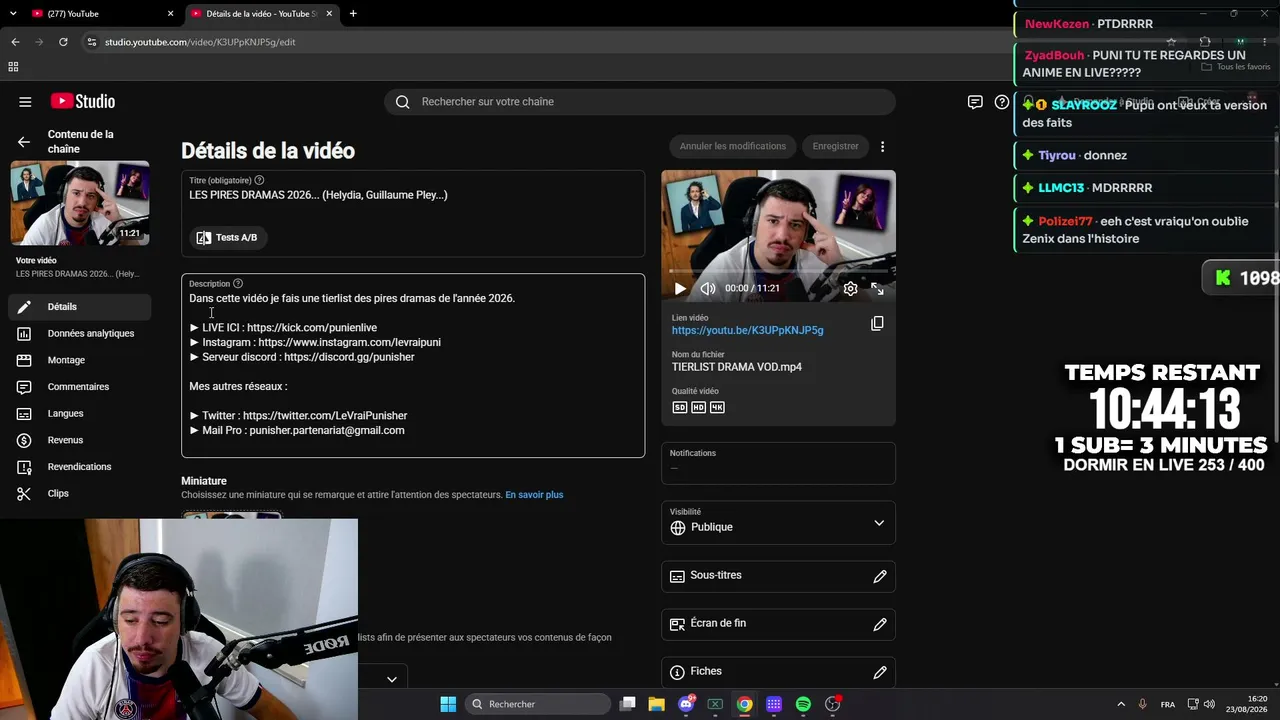The height and width of the screenshot is (720, 1280).
Task: Click the Écran de fin row label
Action: click(x=718, y=624)
